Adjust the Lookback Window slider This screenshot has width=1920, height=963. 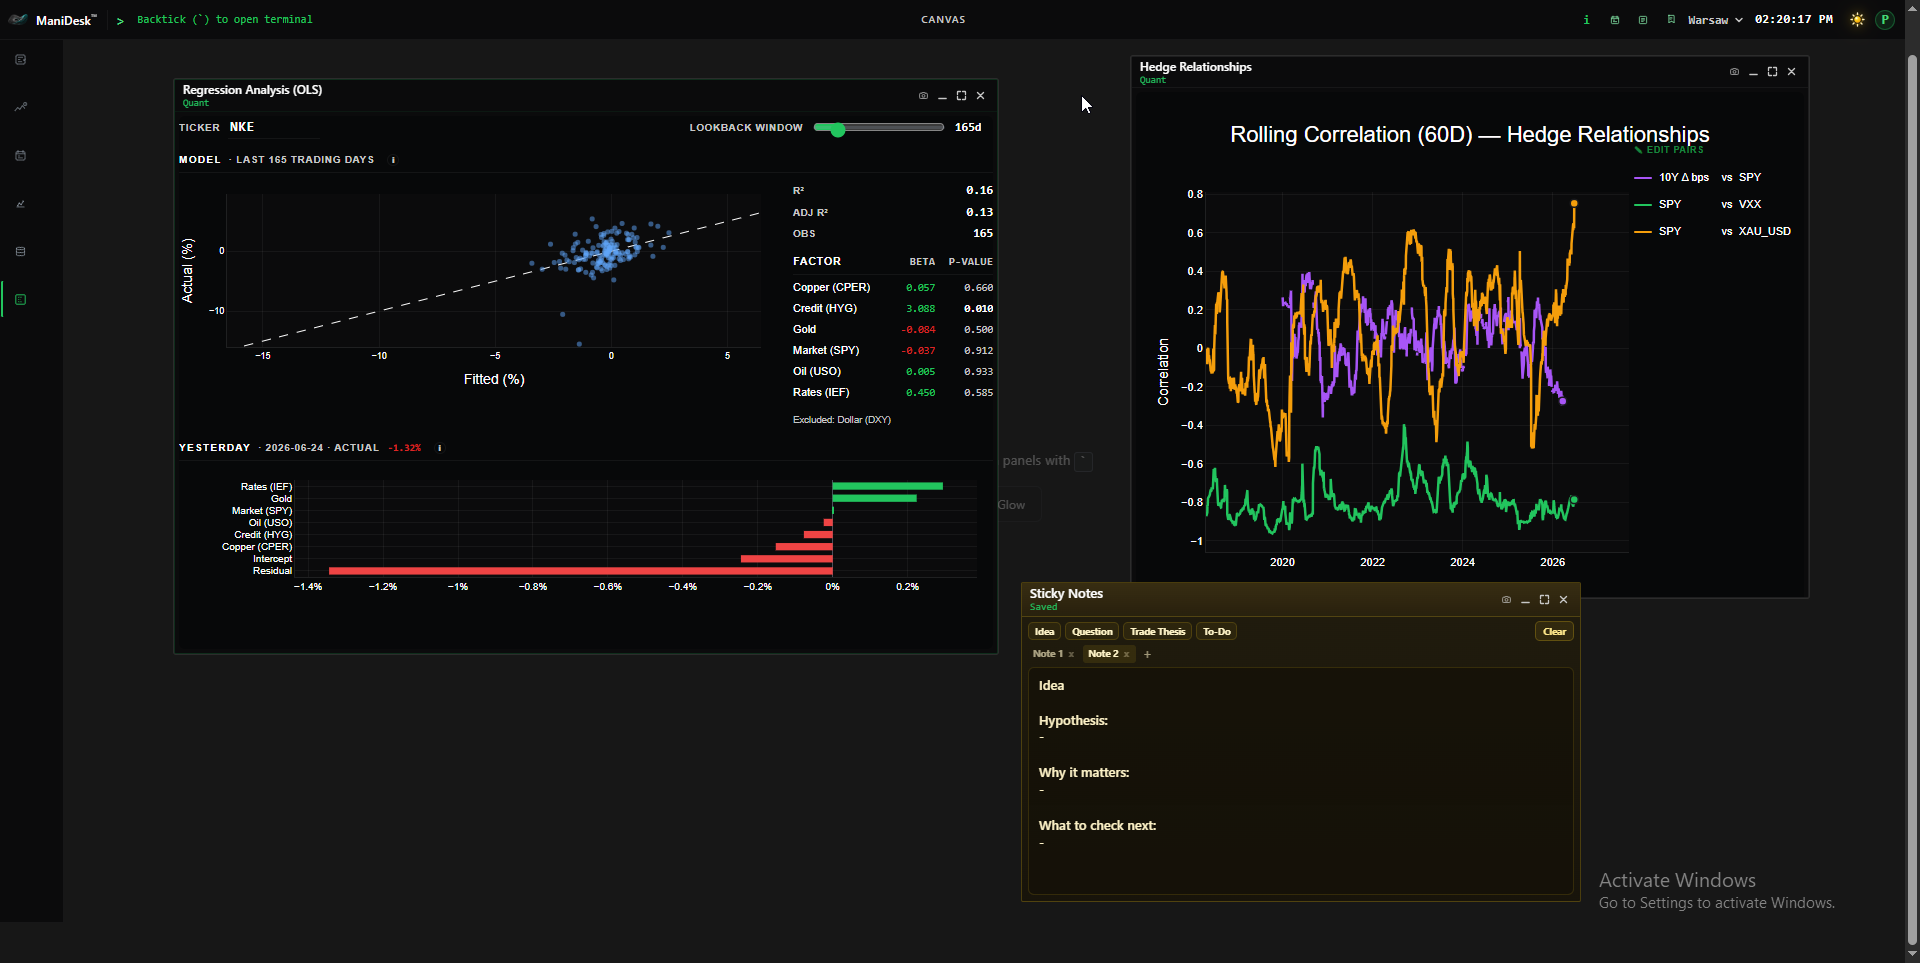(878, 128)
